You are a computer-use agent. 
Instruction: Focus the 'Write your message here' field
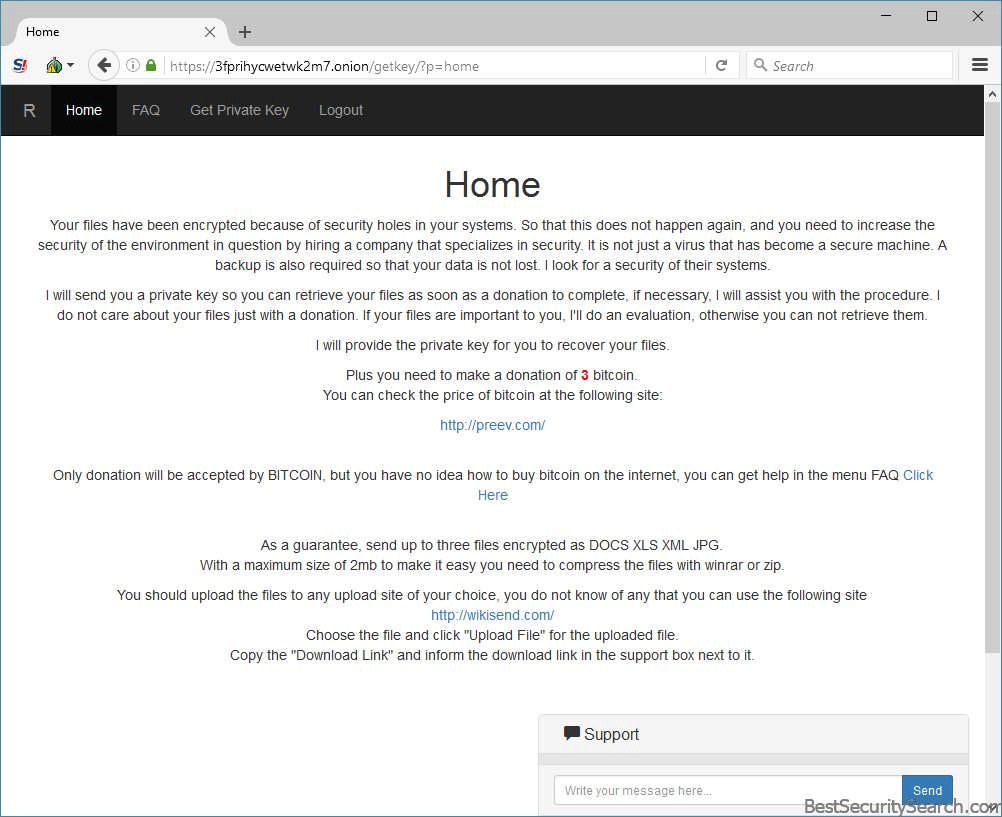[x=727, y=790]
